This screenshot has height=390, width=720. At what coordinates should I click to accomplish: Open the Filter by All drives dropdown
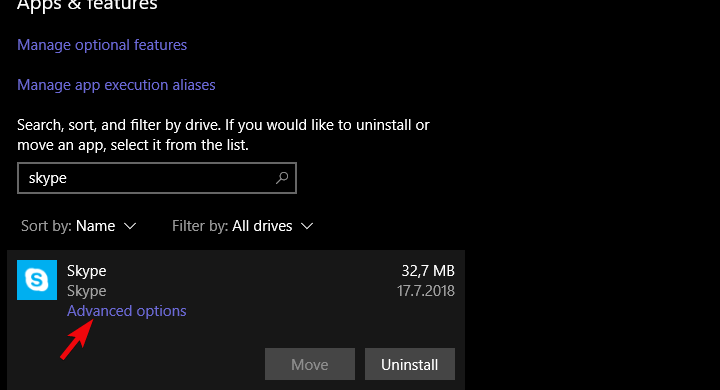pyautogui.click(x=242, y=226)
